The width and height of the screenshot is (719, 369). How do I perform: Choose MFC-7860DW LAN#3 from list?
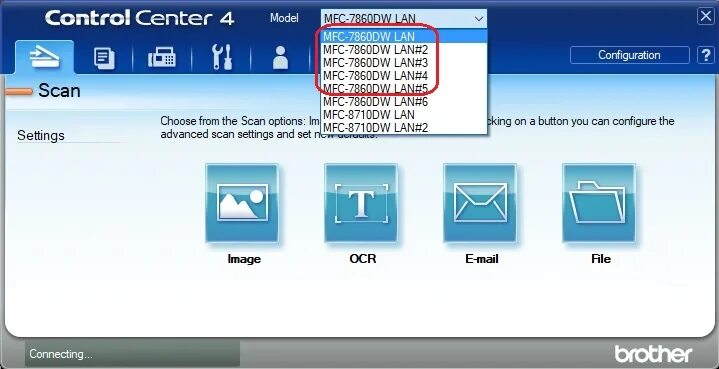point(404,62)
